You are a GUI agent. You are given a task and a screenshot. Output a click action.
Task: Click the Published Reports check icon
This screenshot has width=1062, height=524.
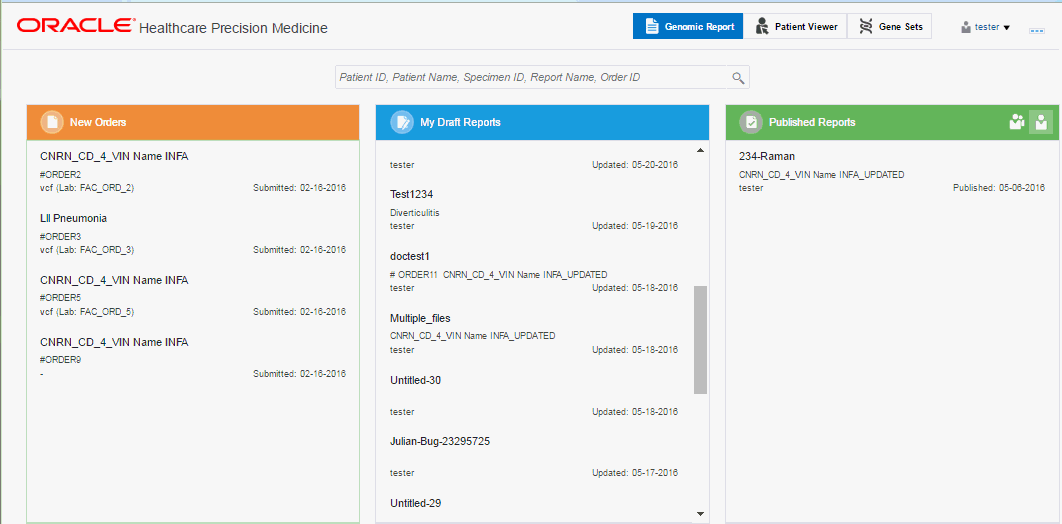[750, 122]
